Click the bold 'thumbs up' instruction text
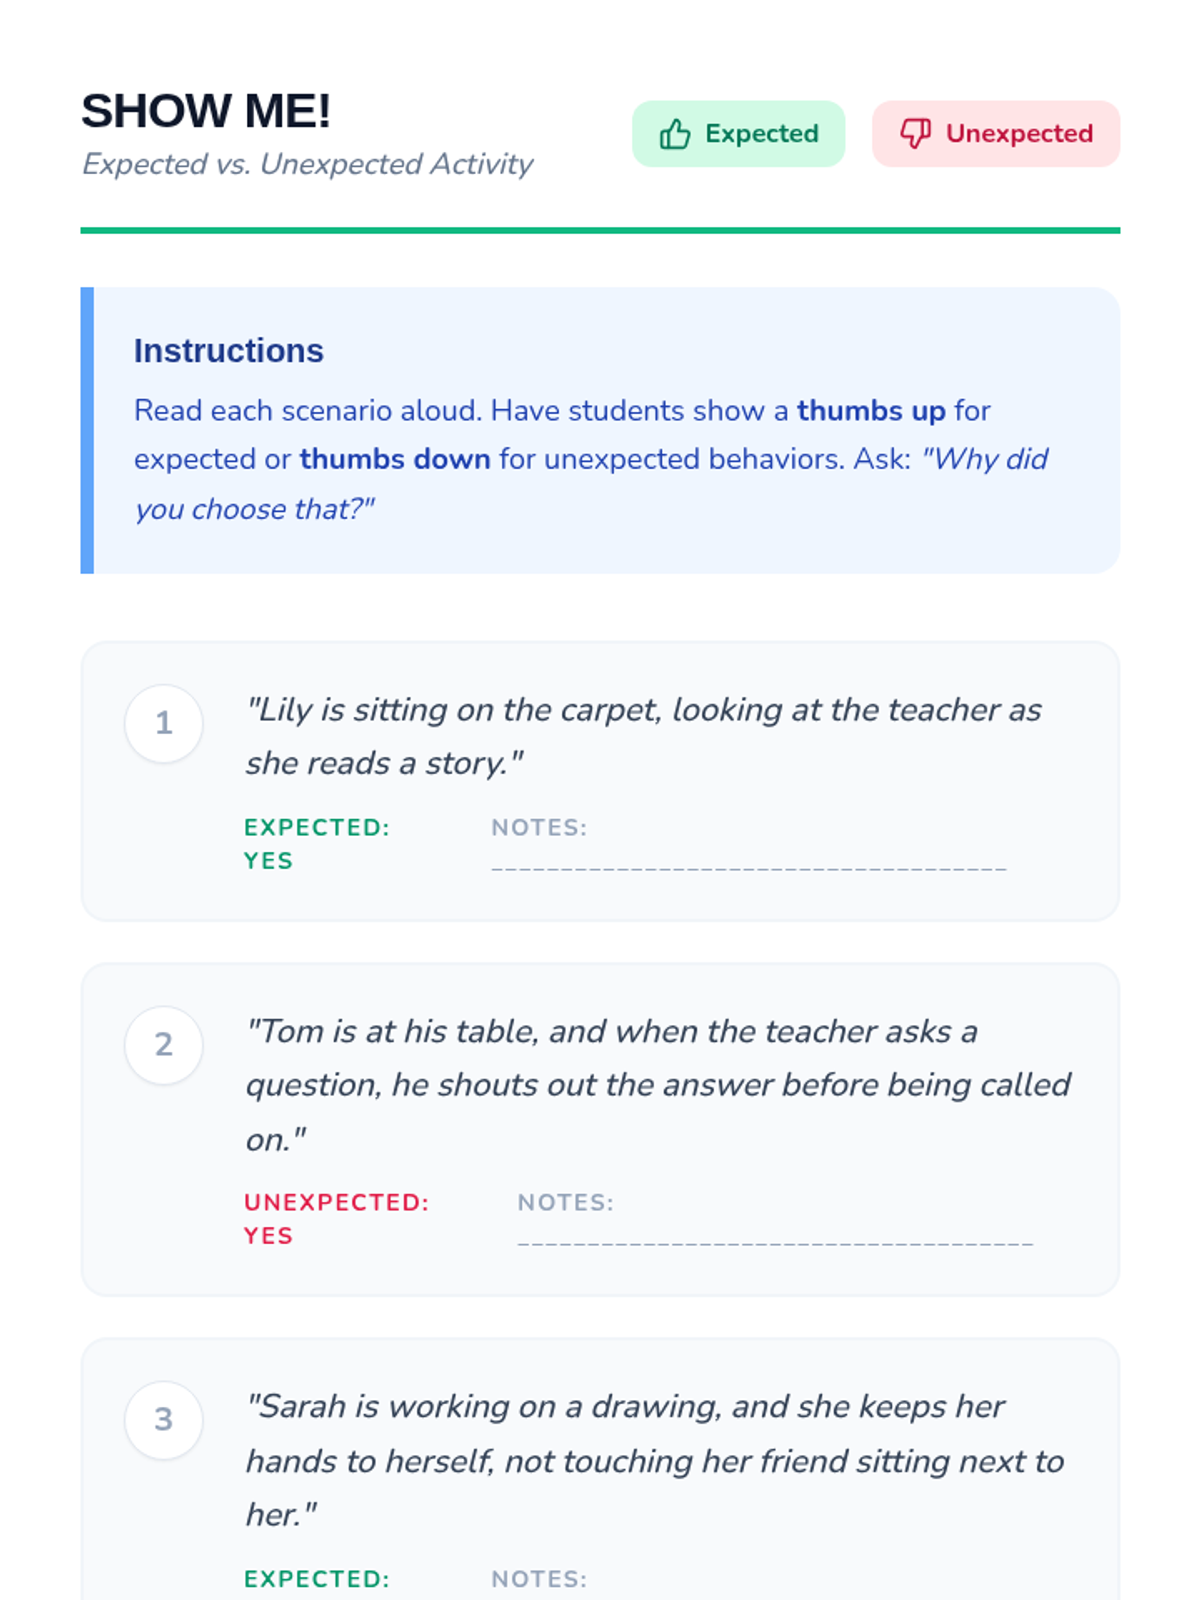The image size is (1200, 1600). click(x=871, y=411)
